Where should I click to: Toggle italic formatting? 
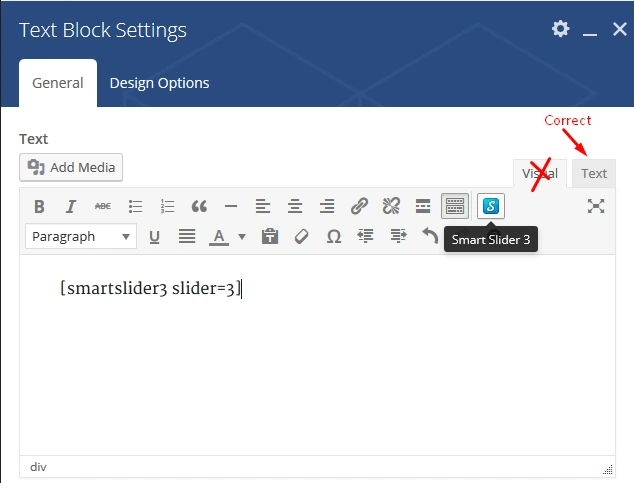[x=71, y=207]
